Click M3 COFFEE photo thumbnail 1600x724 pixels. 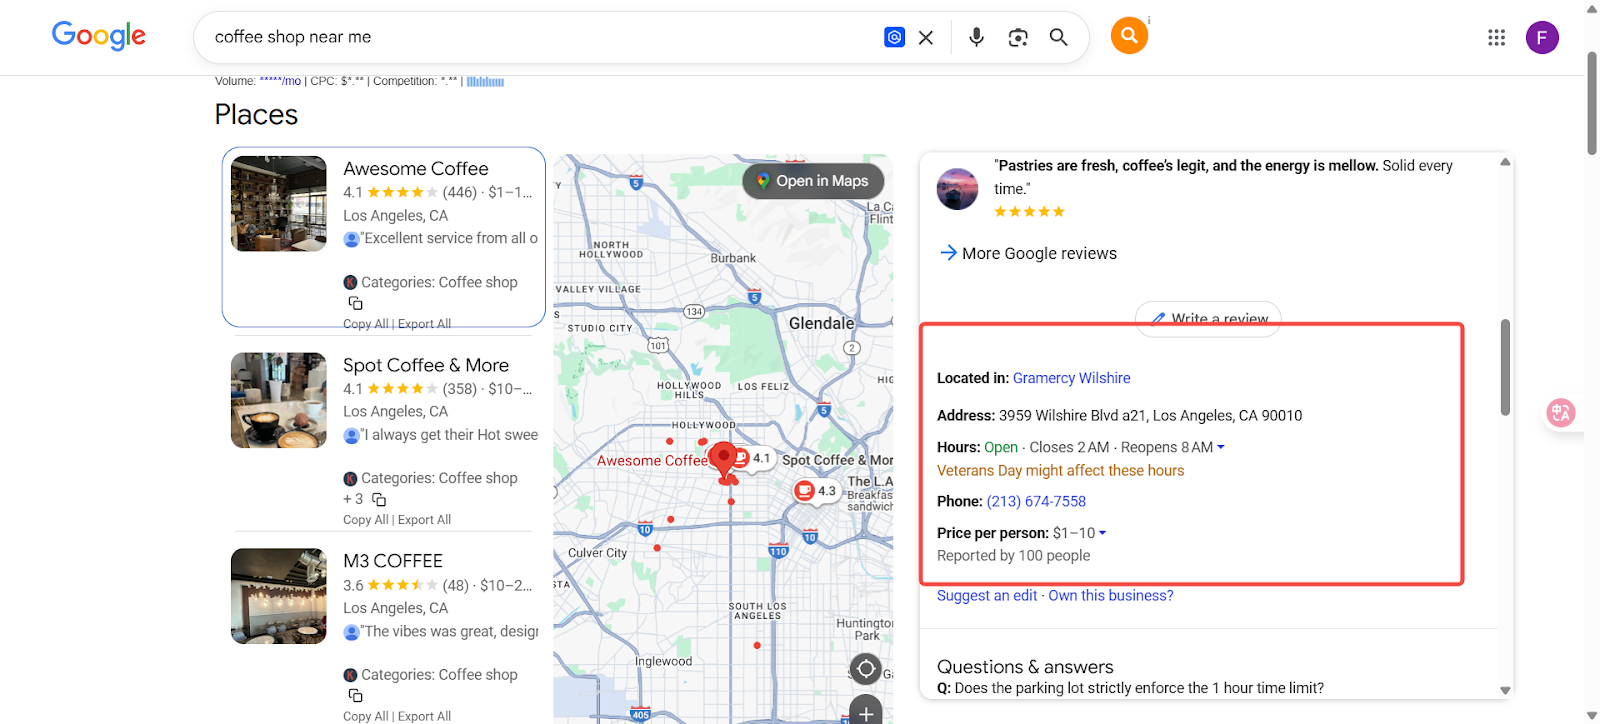279,596
